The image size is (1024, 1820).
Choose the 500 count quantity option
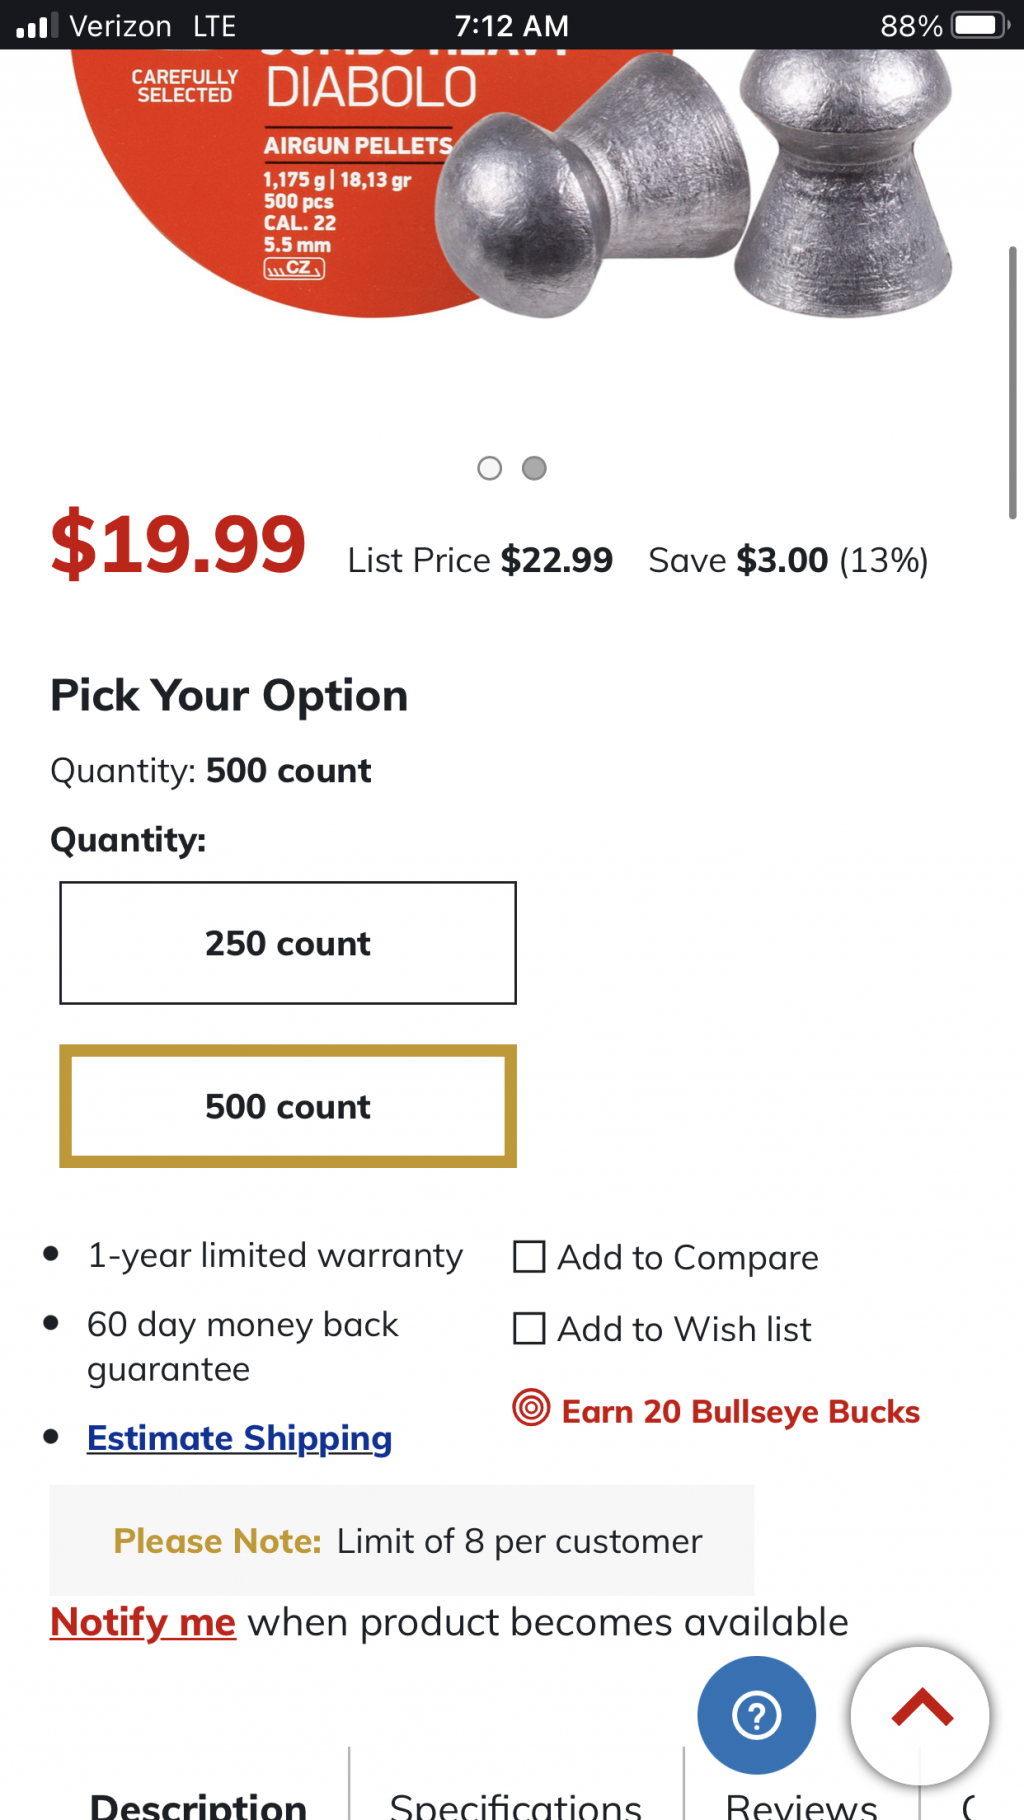pyautogui.click(x=288, y=1106)
